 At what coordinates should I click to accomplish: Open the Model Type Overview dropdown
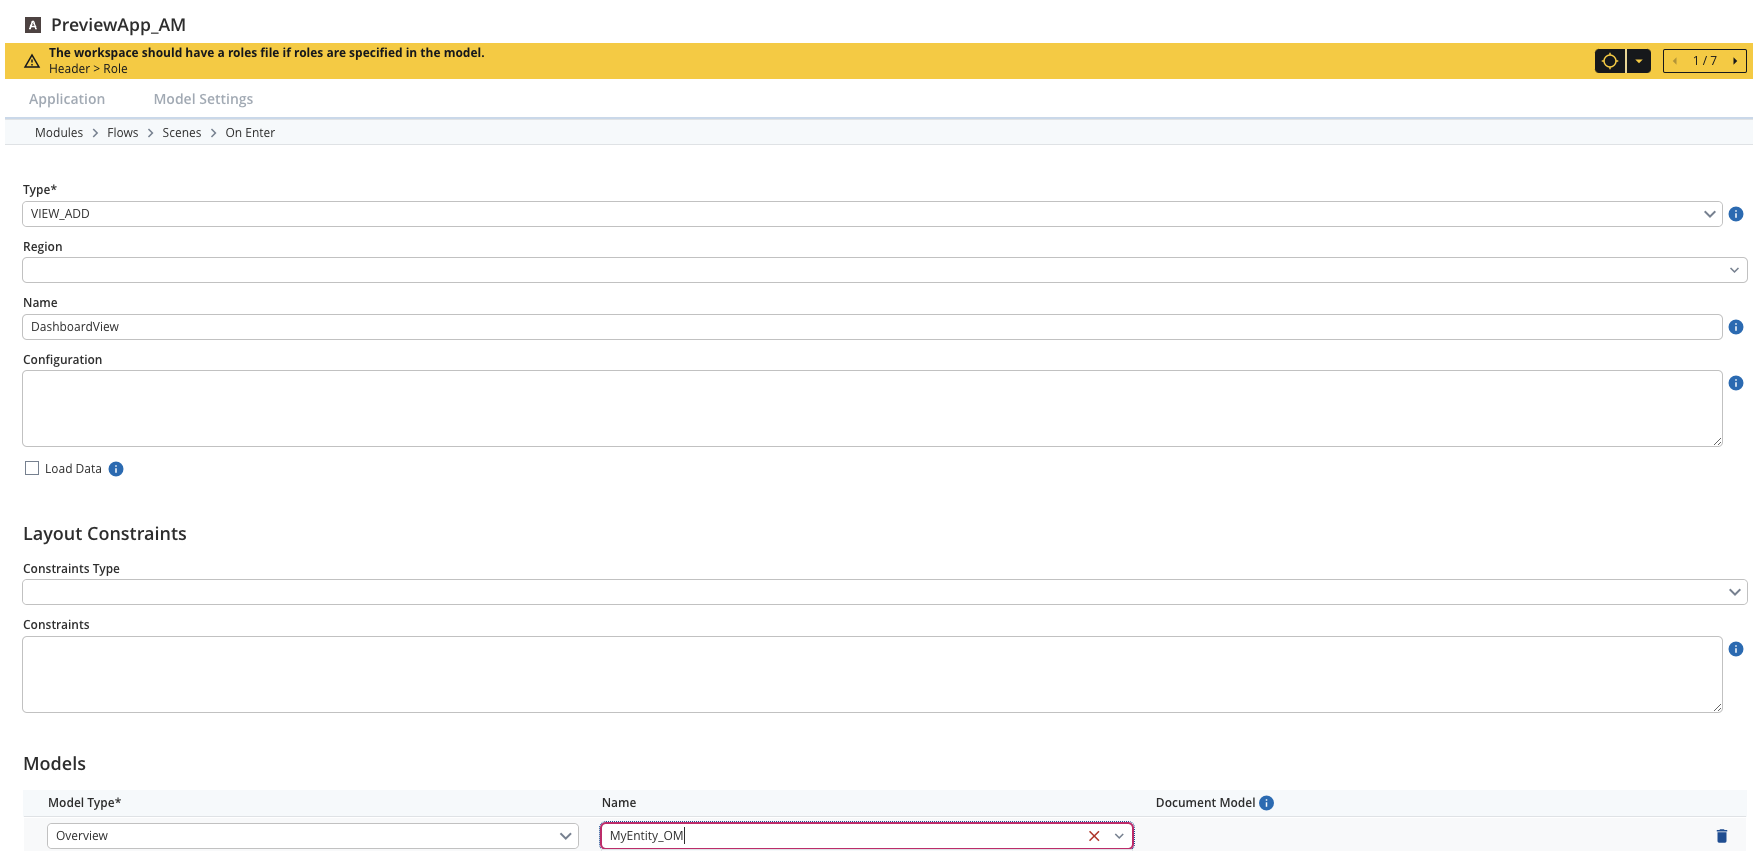click(313, 836)
